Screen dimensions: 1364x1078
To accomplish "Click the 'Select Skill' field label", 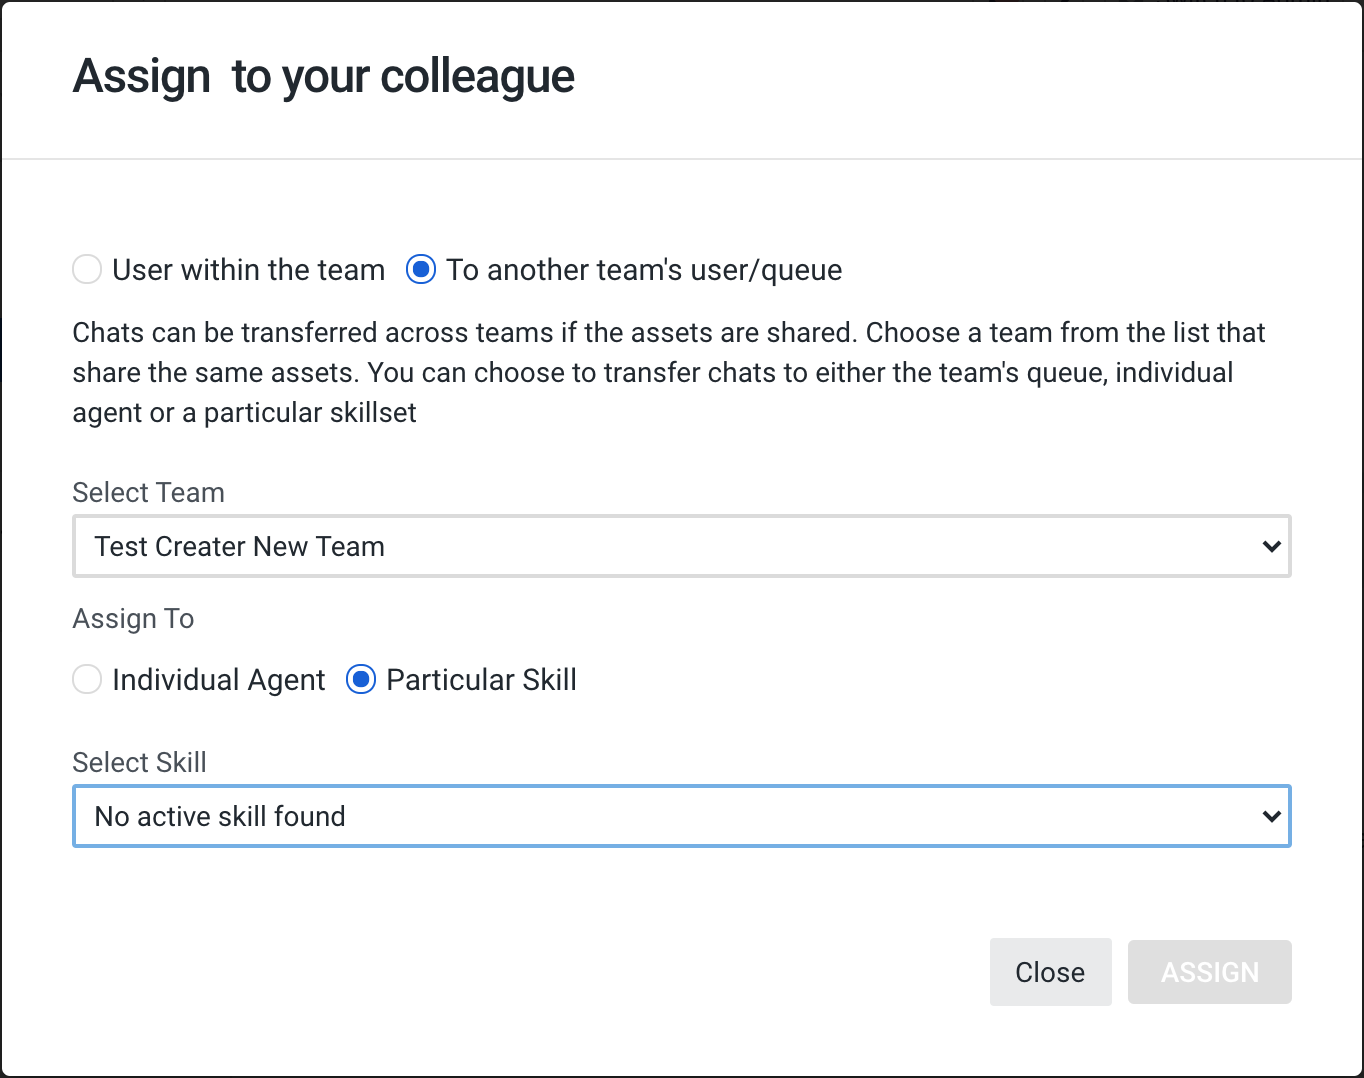I will click(139, 762).
